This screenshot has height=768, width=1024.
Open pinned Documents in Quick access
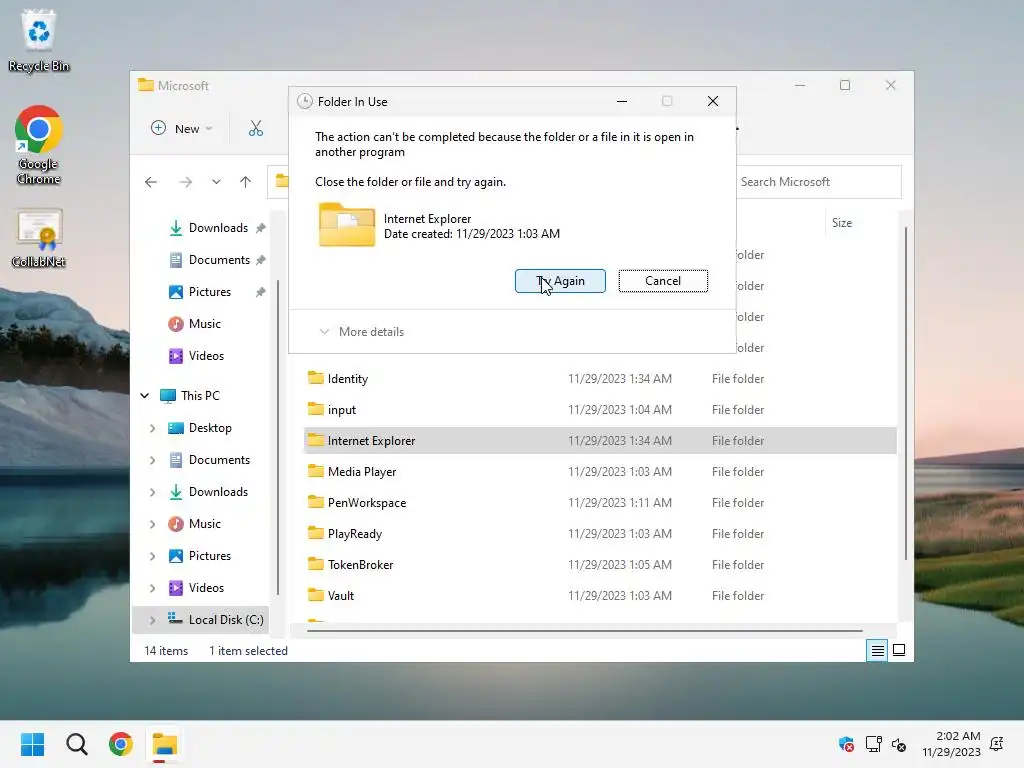(x=219, y=260)
